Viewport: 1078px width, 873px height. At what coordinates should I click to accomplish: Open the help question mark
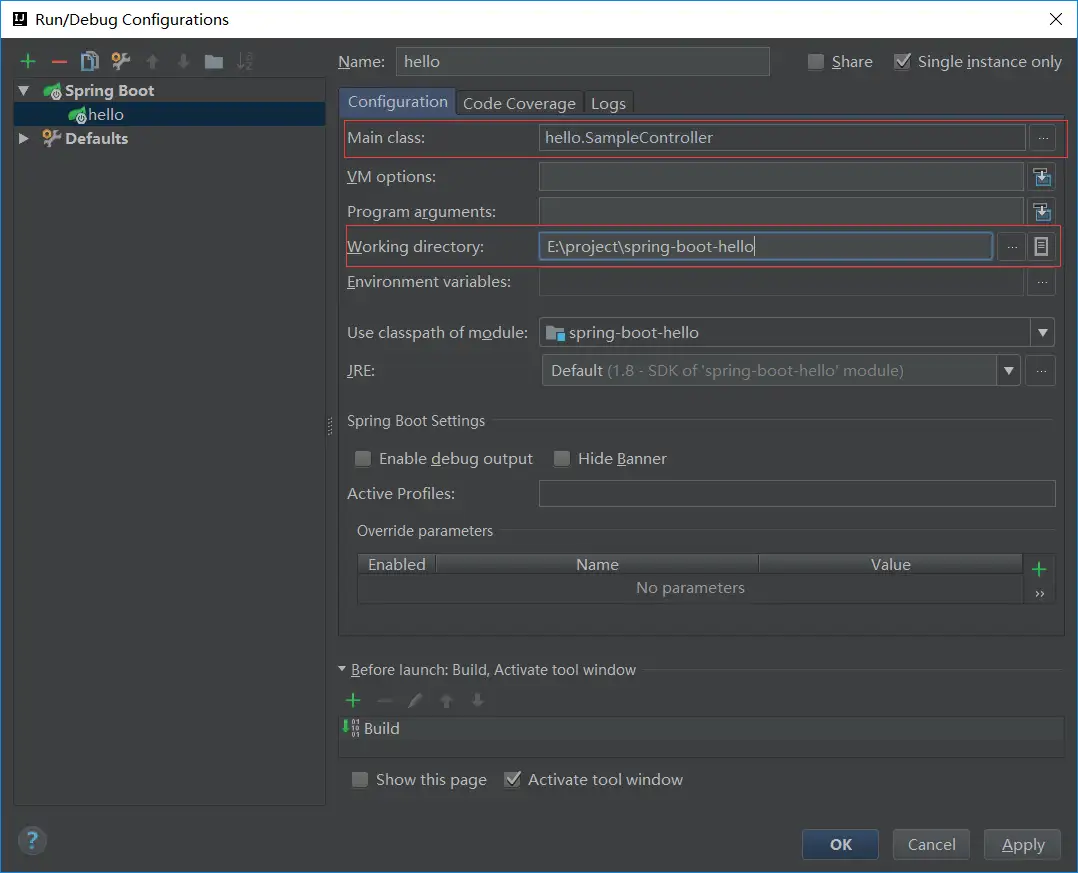point(32,839)
